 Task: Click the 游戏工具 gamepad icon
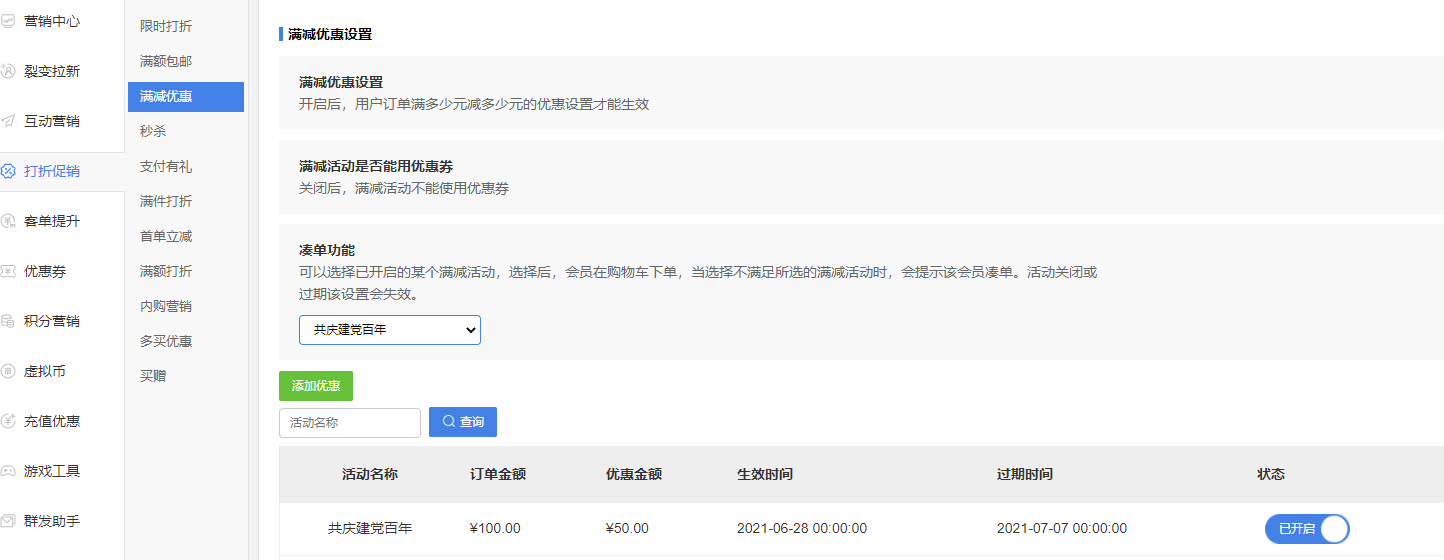[8, 471]
